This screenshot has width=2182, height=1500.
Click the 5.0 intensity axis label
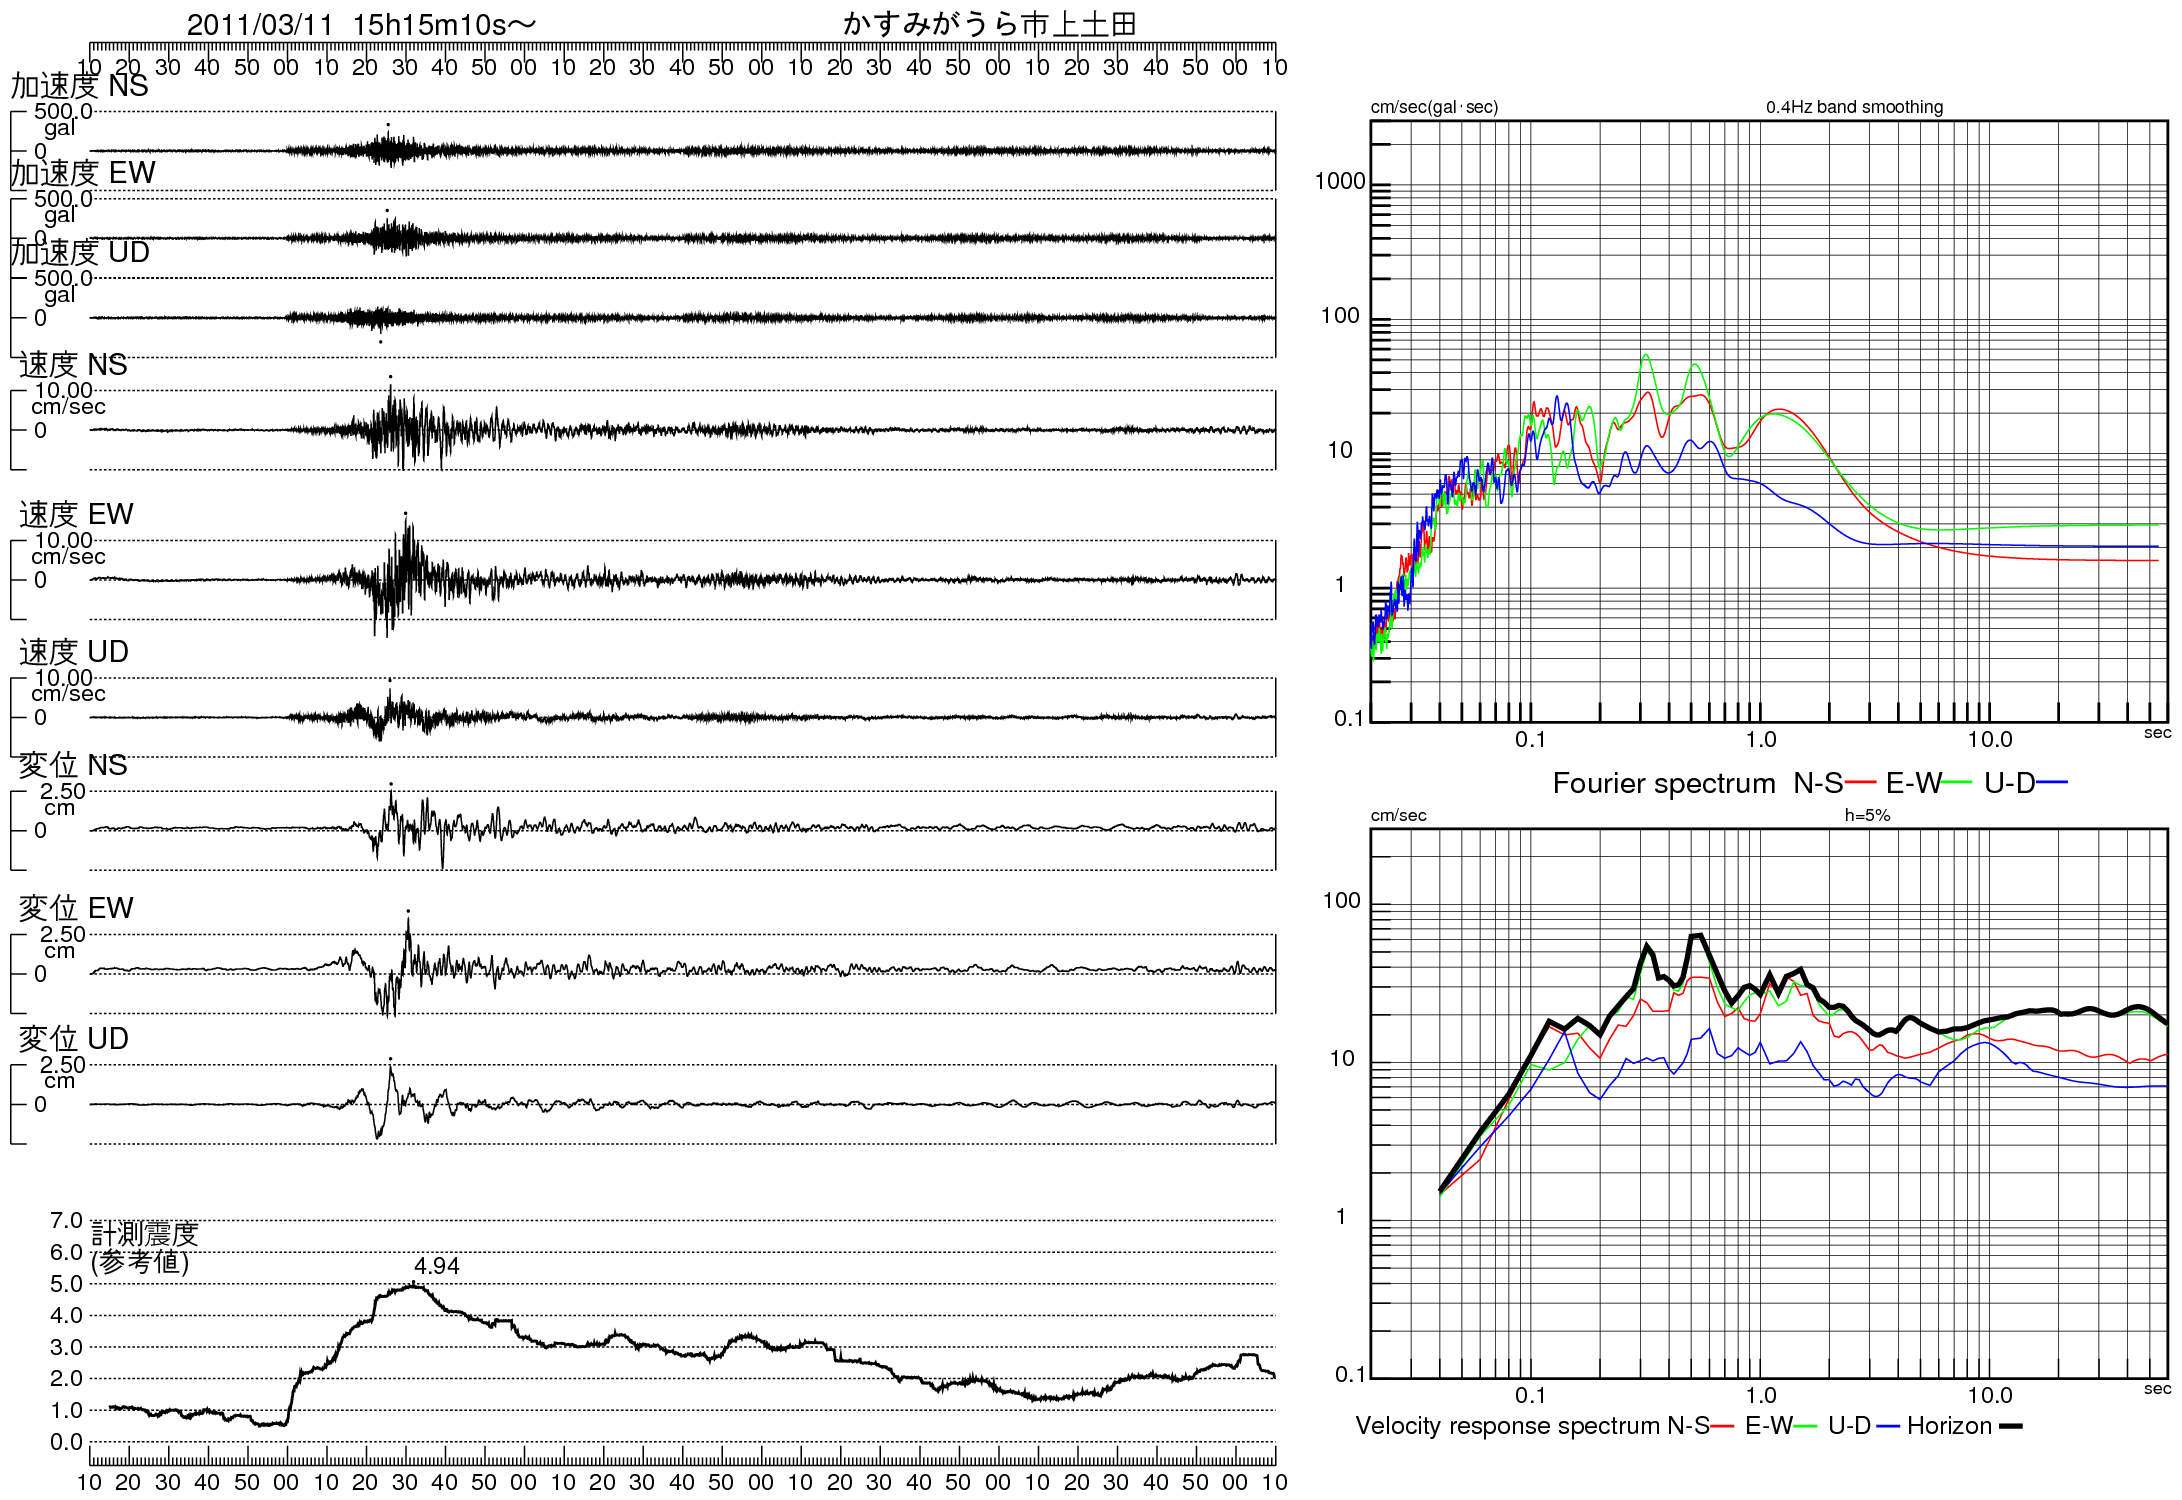pyautogui.click(x=66, y=1284)
